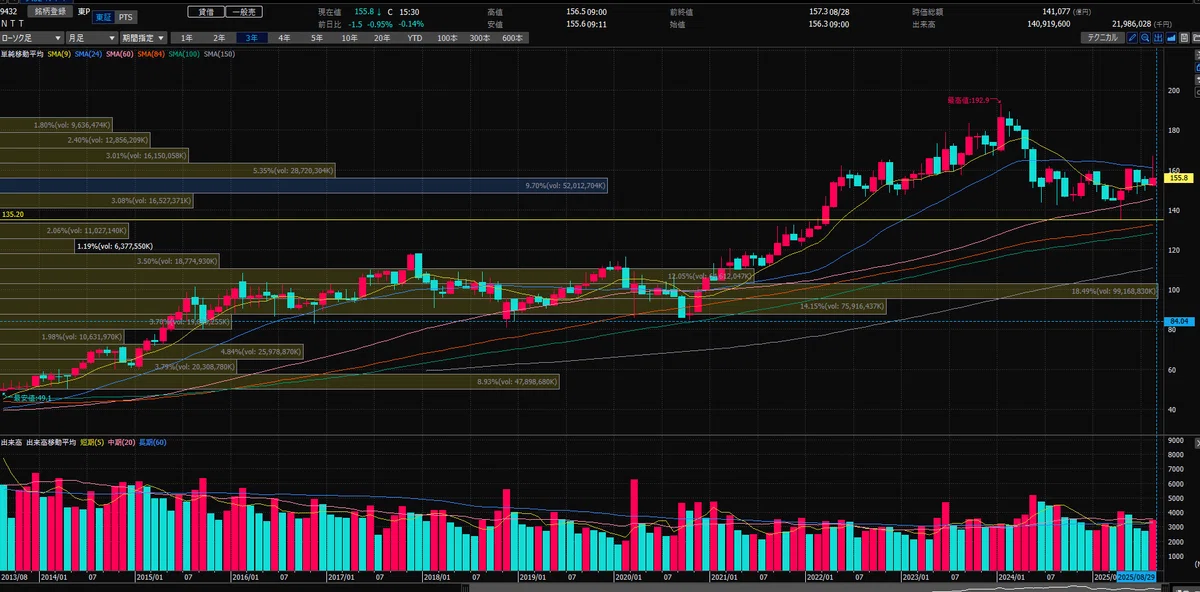Click the 最安値:49.1 annotation
The height and width of the screenshot is (592, 1200).
point(32,397)
